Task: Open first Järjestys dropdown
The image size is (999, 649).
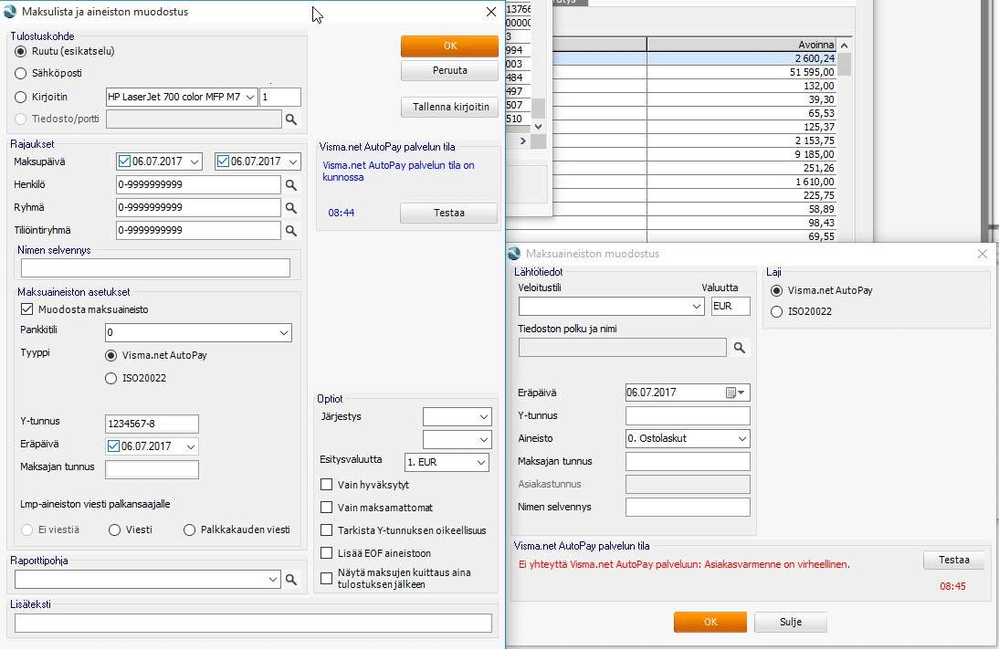Action: tap(484, 417)
